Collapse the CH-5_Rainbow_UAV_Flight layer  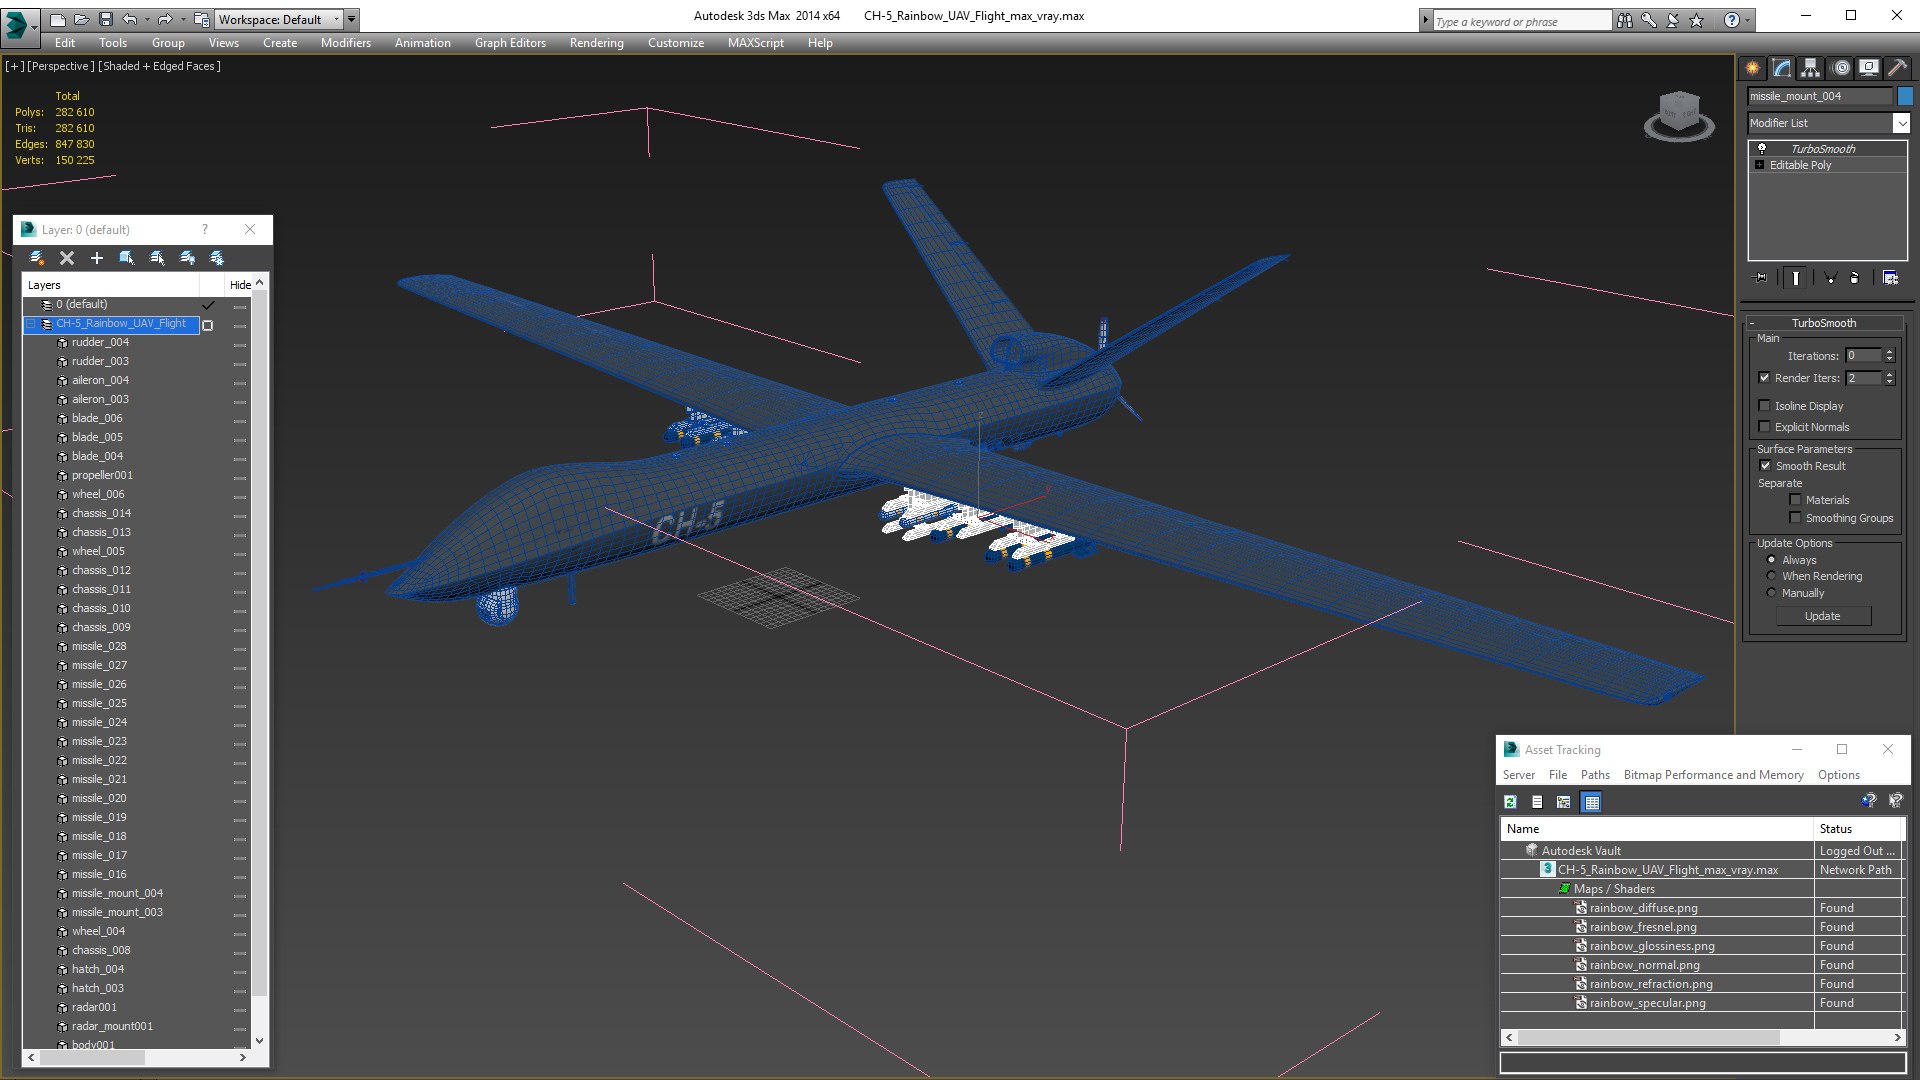click(31, 324)
